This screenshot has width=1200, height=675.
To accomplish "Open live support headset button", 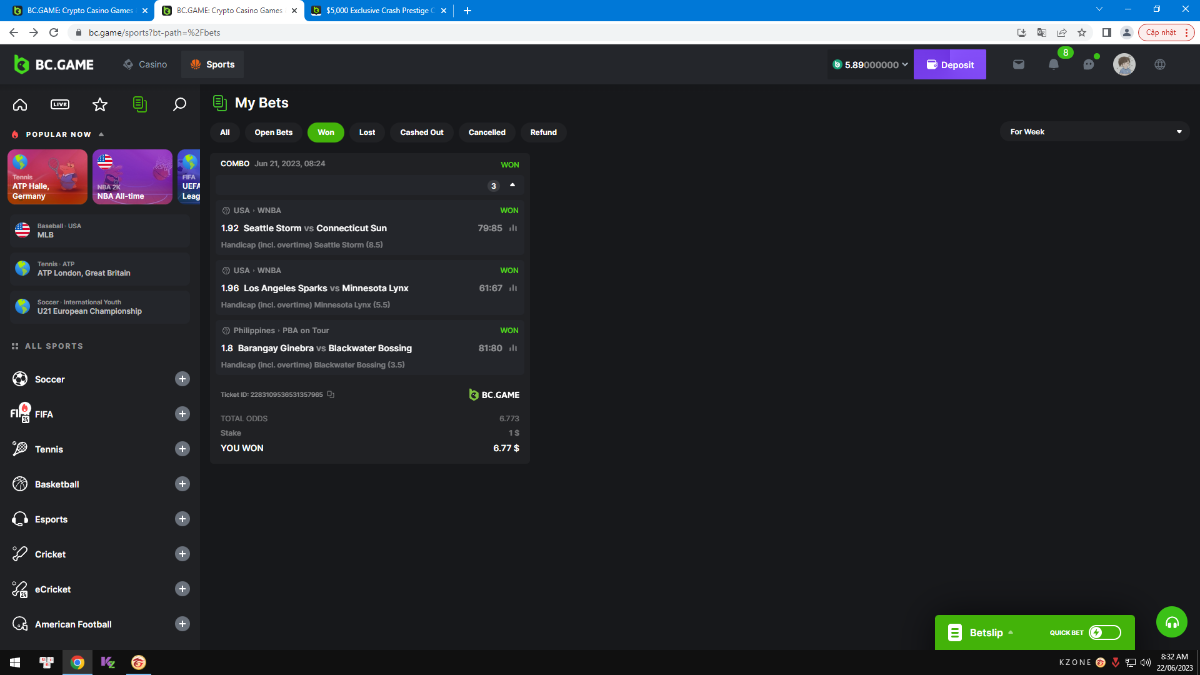I will coord(1171,621).
